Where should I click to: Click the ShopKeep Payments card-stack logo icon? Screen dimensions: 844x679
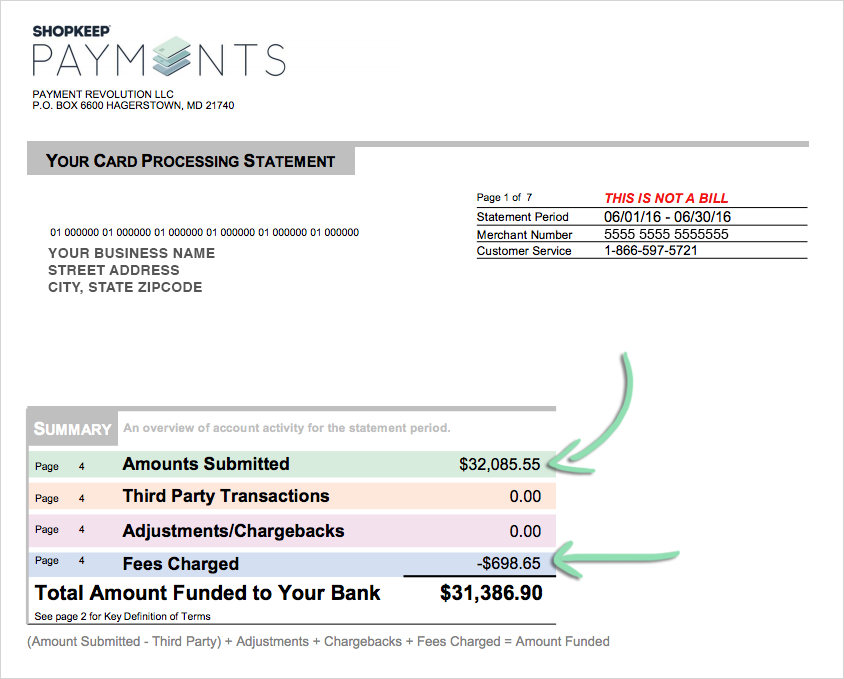click(x=171, y=56)
